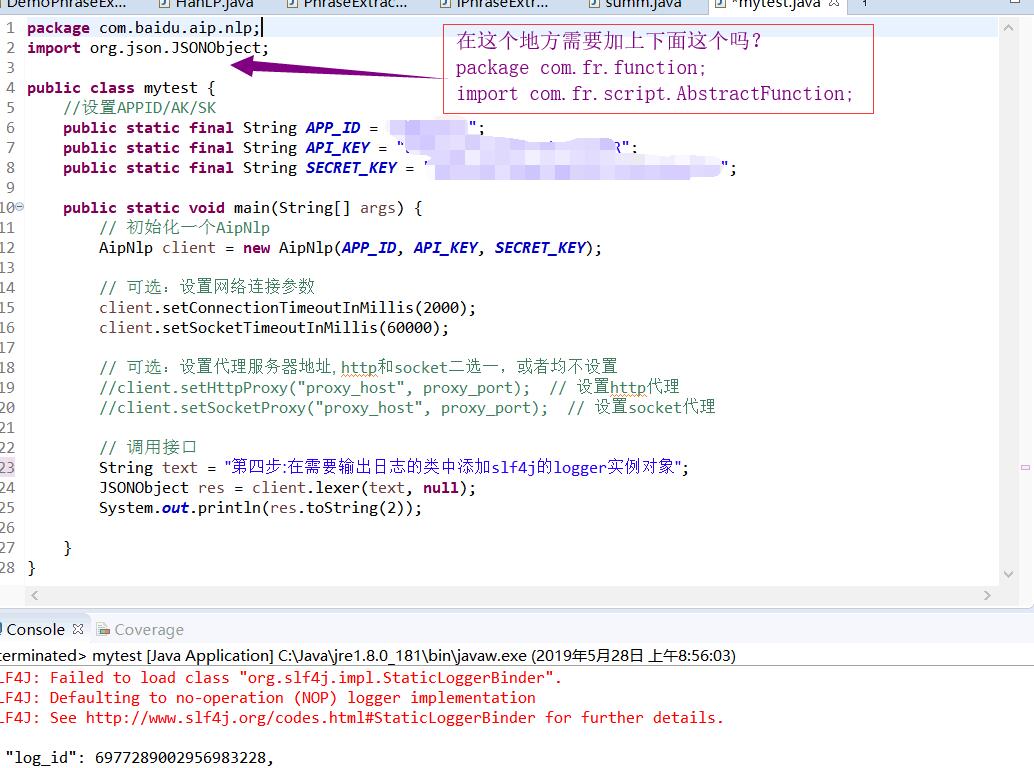Open the summ.java editor tab
The height and width of the screenshot is (768, 1034).
pyautogui.click(x=636, y=4)
